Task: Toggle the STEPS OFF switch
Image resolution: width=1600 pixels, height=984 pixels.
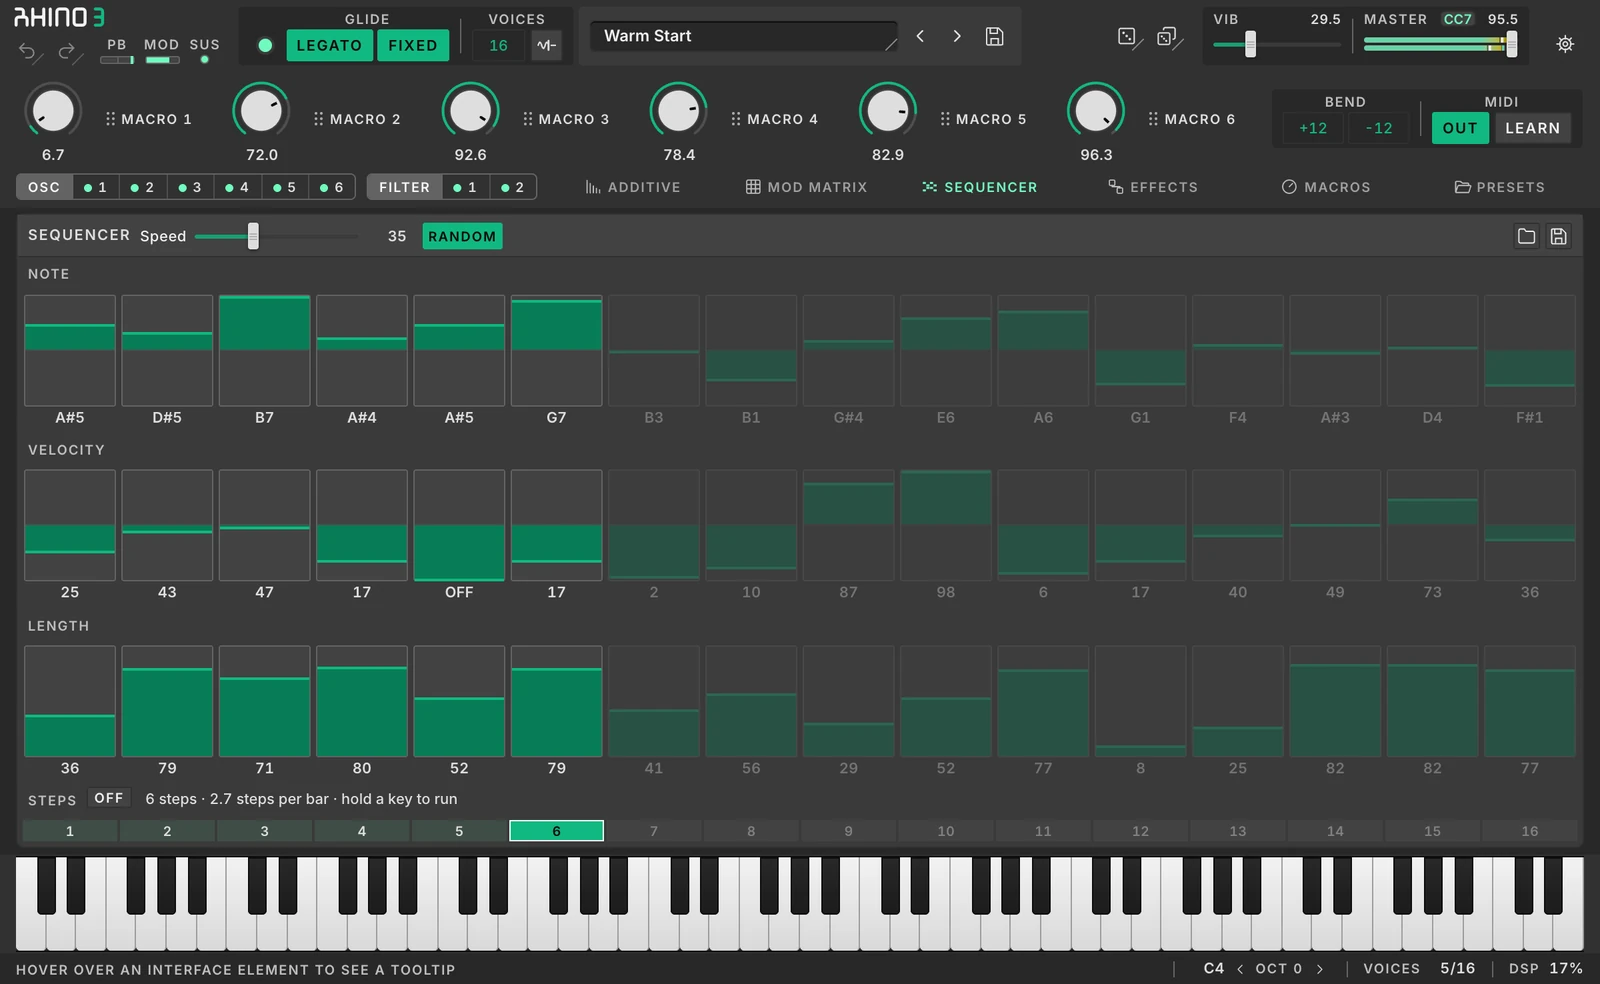Action: tap(109, 798)
